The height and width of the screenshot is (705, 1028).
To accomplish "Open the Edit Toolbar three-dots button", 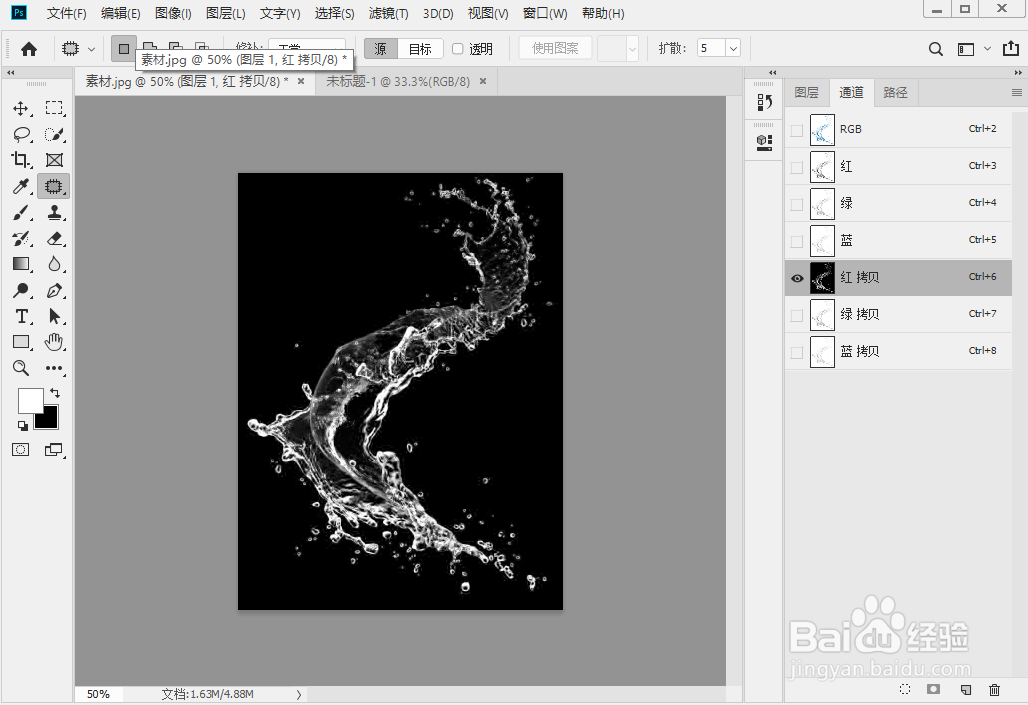I will click(x=54, y=368).
